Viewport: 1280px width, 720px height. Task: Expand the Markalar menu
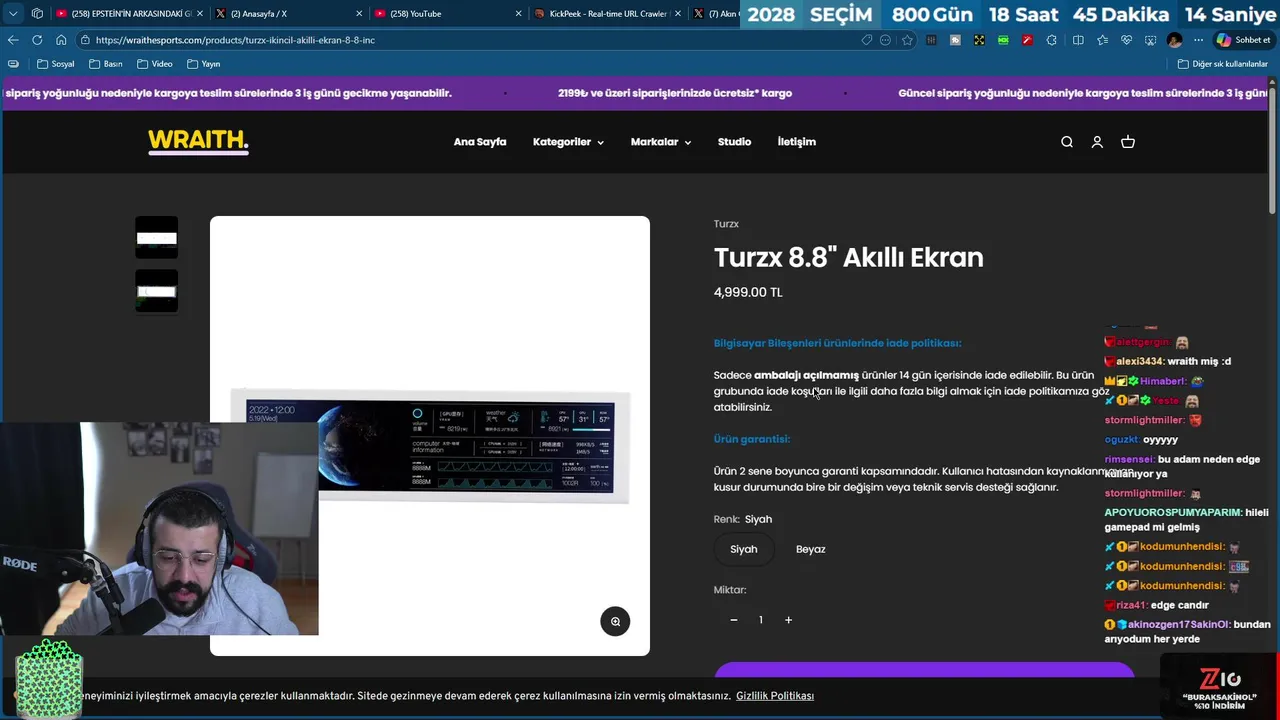pyautogui.click(x=661, y=142)
